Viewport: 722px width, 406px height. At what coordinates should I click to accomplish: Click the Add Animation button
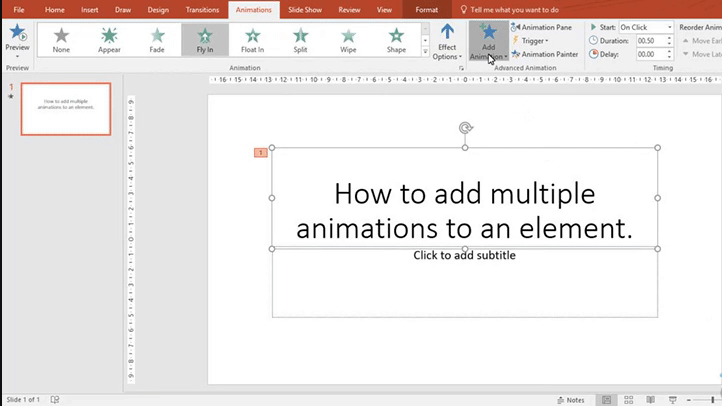pyautogui.click(x=488, y=42)
